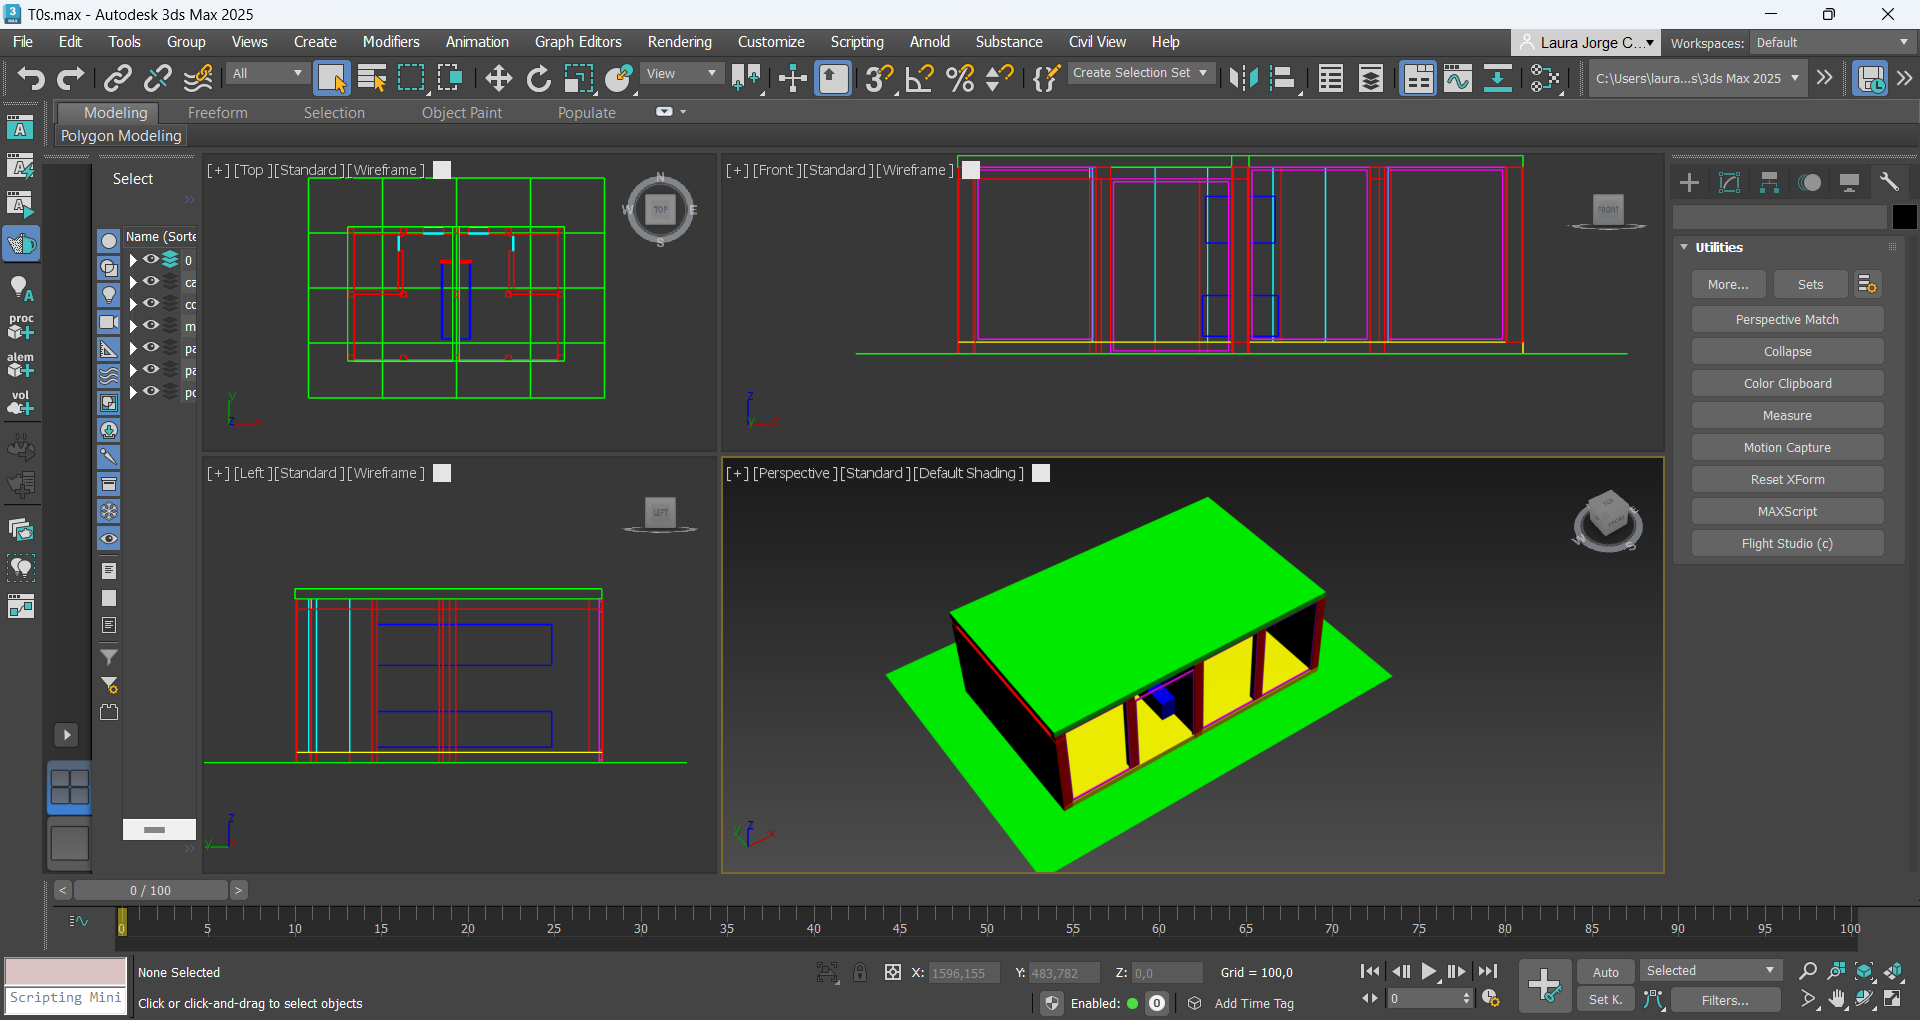Click the Undo arrow icon

[31, 78]
